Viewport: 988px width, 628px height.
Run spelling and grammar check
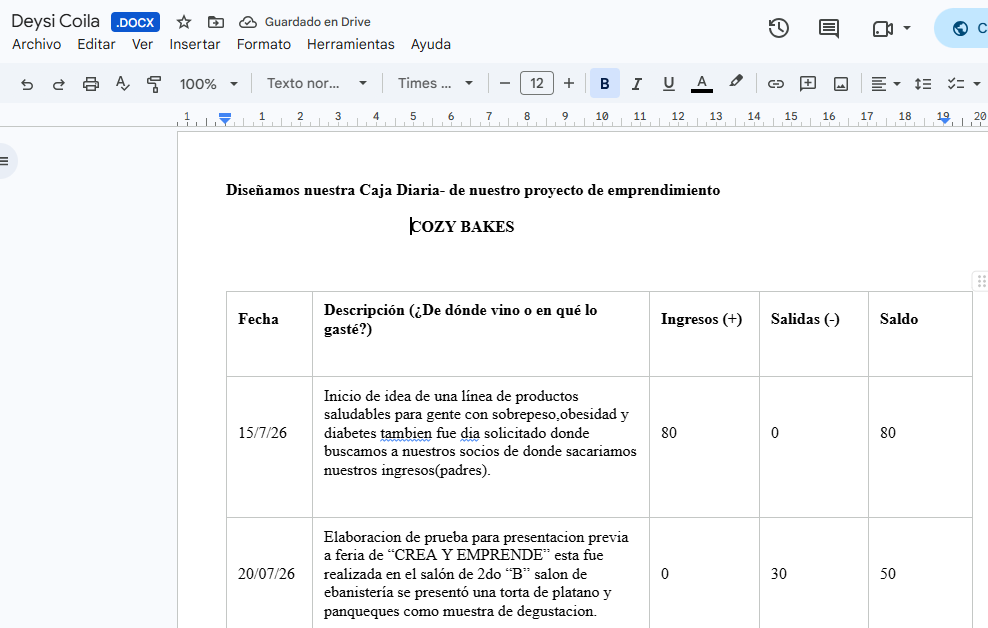click(122, 84)
